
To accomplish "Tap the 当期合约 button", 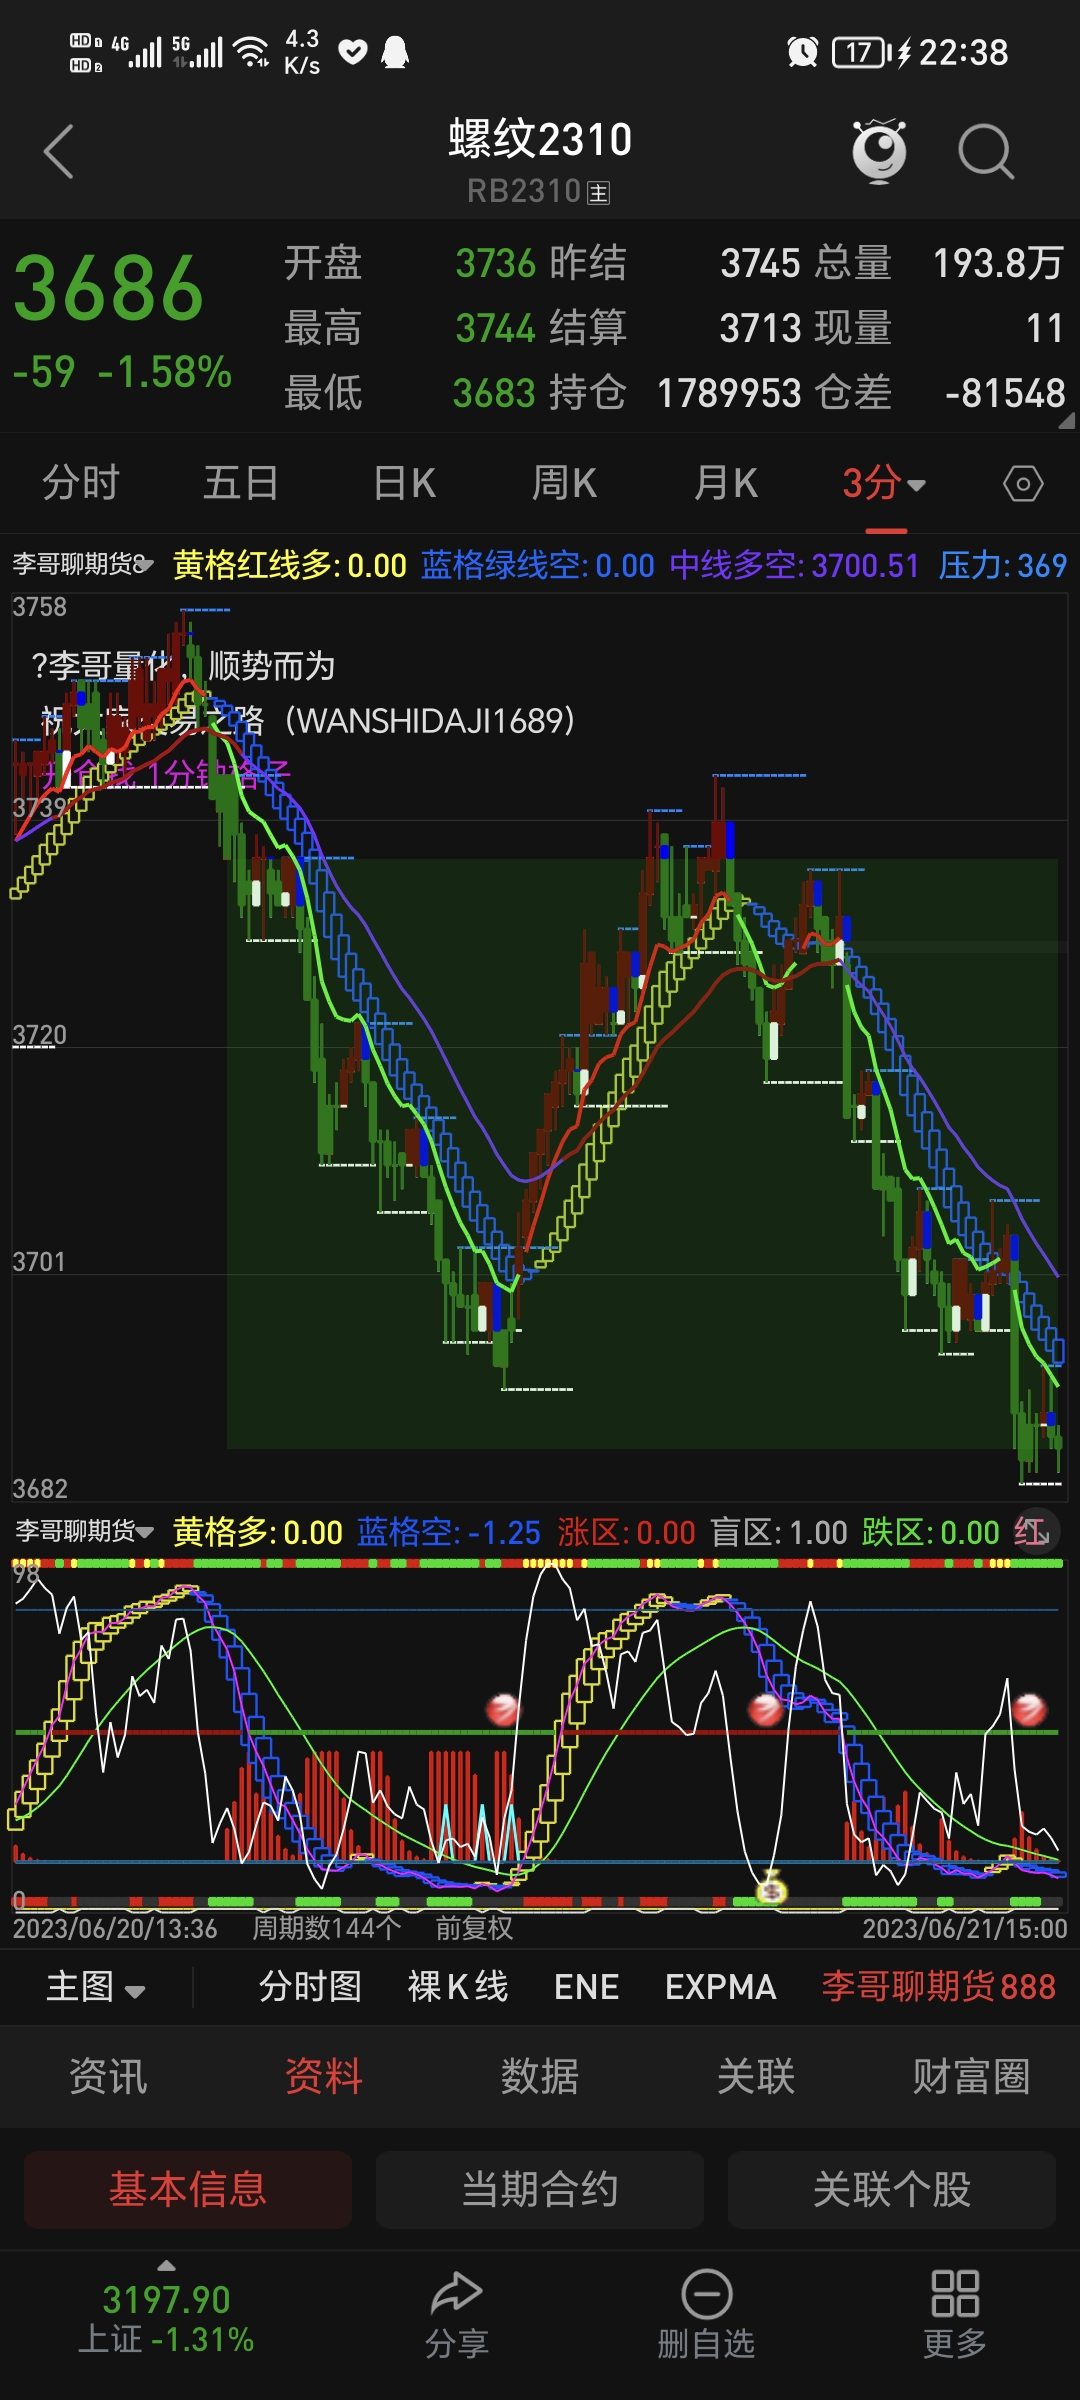I will click(540, 2189).
